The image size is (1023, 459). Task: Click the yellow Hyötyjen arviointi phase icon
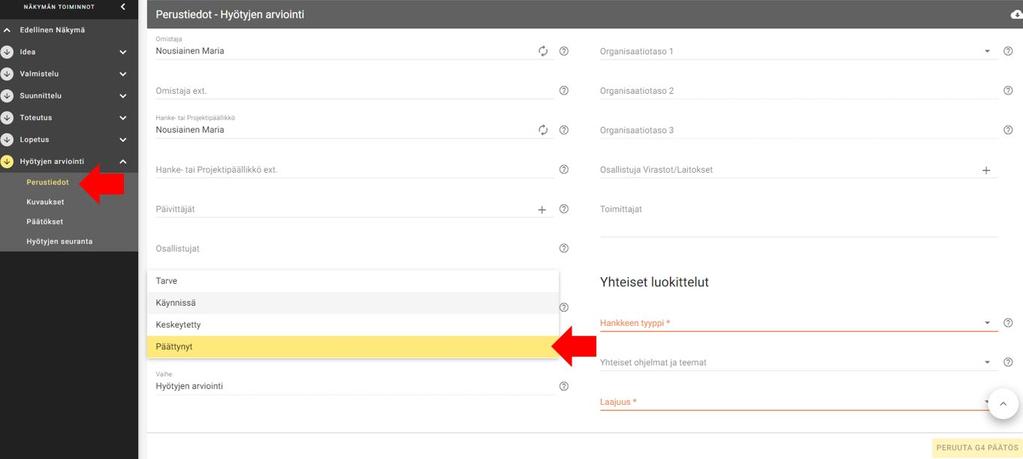point(7,161)
